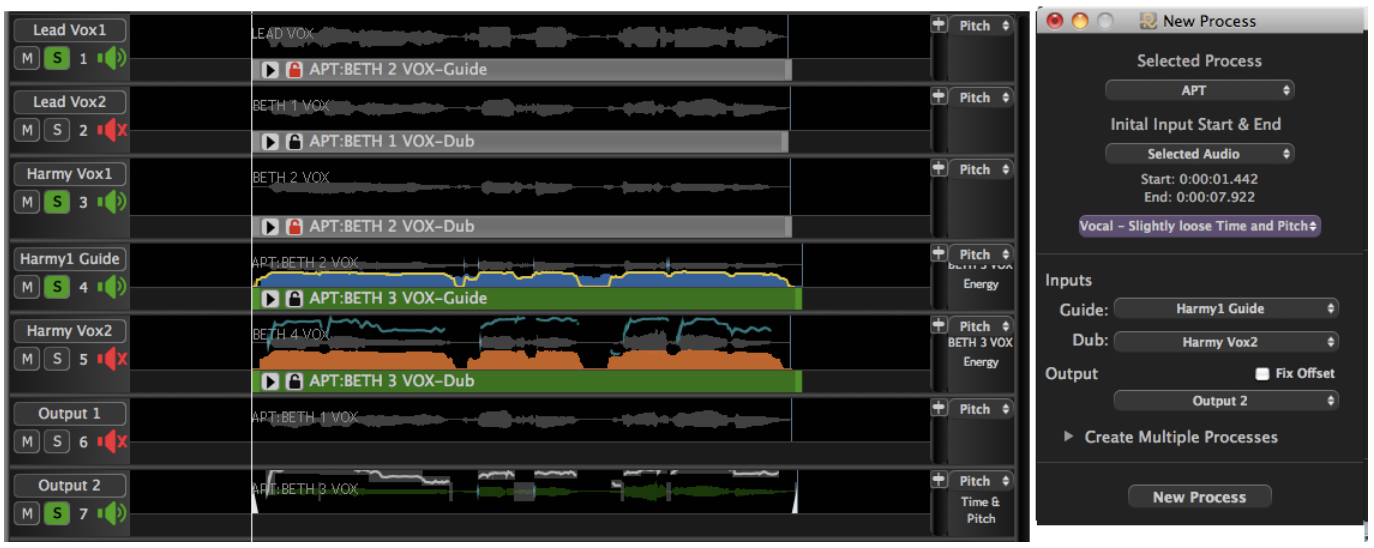Click the red muted speaker on Output 1
The image size is (1374, 548).
click(x=113, y=442)
